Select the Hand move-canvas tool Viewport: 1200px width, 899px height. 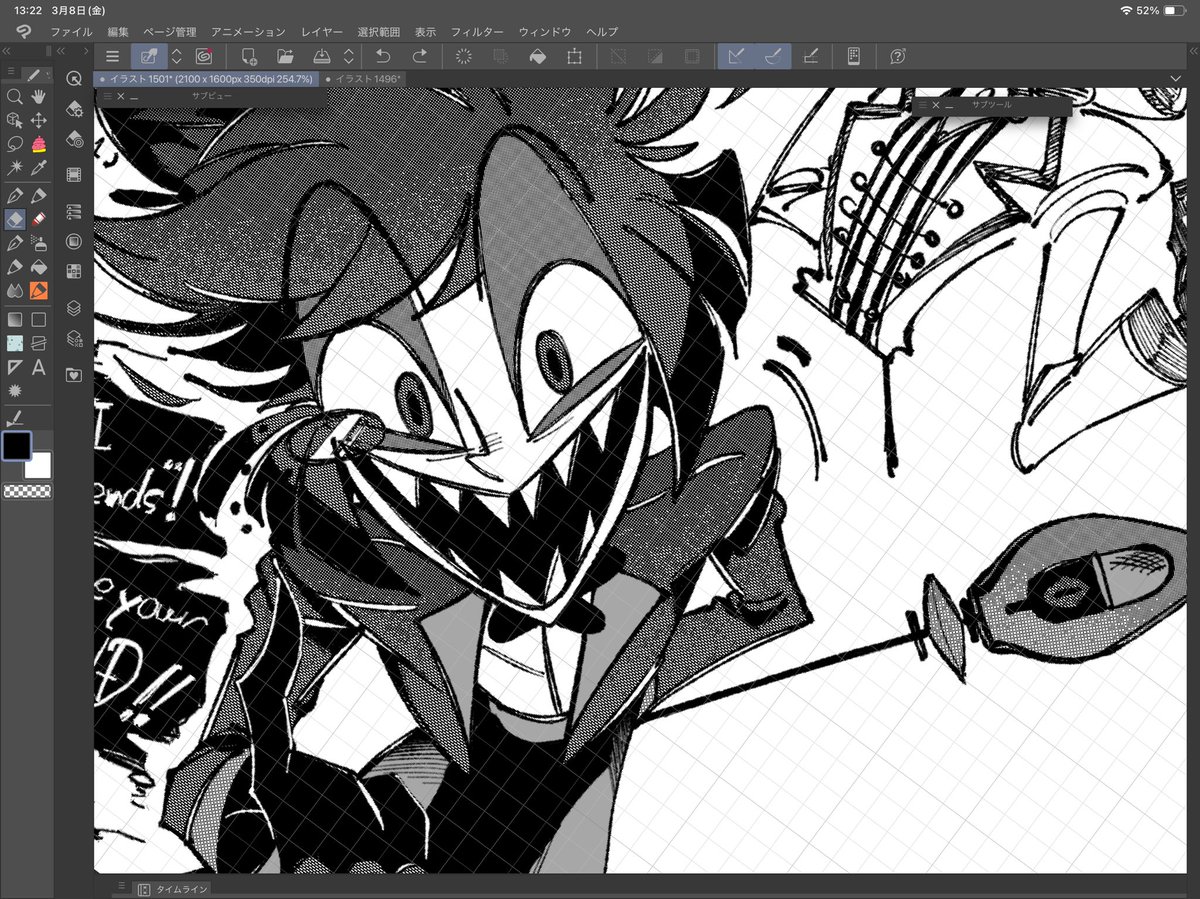point(39,97)
